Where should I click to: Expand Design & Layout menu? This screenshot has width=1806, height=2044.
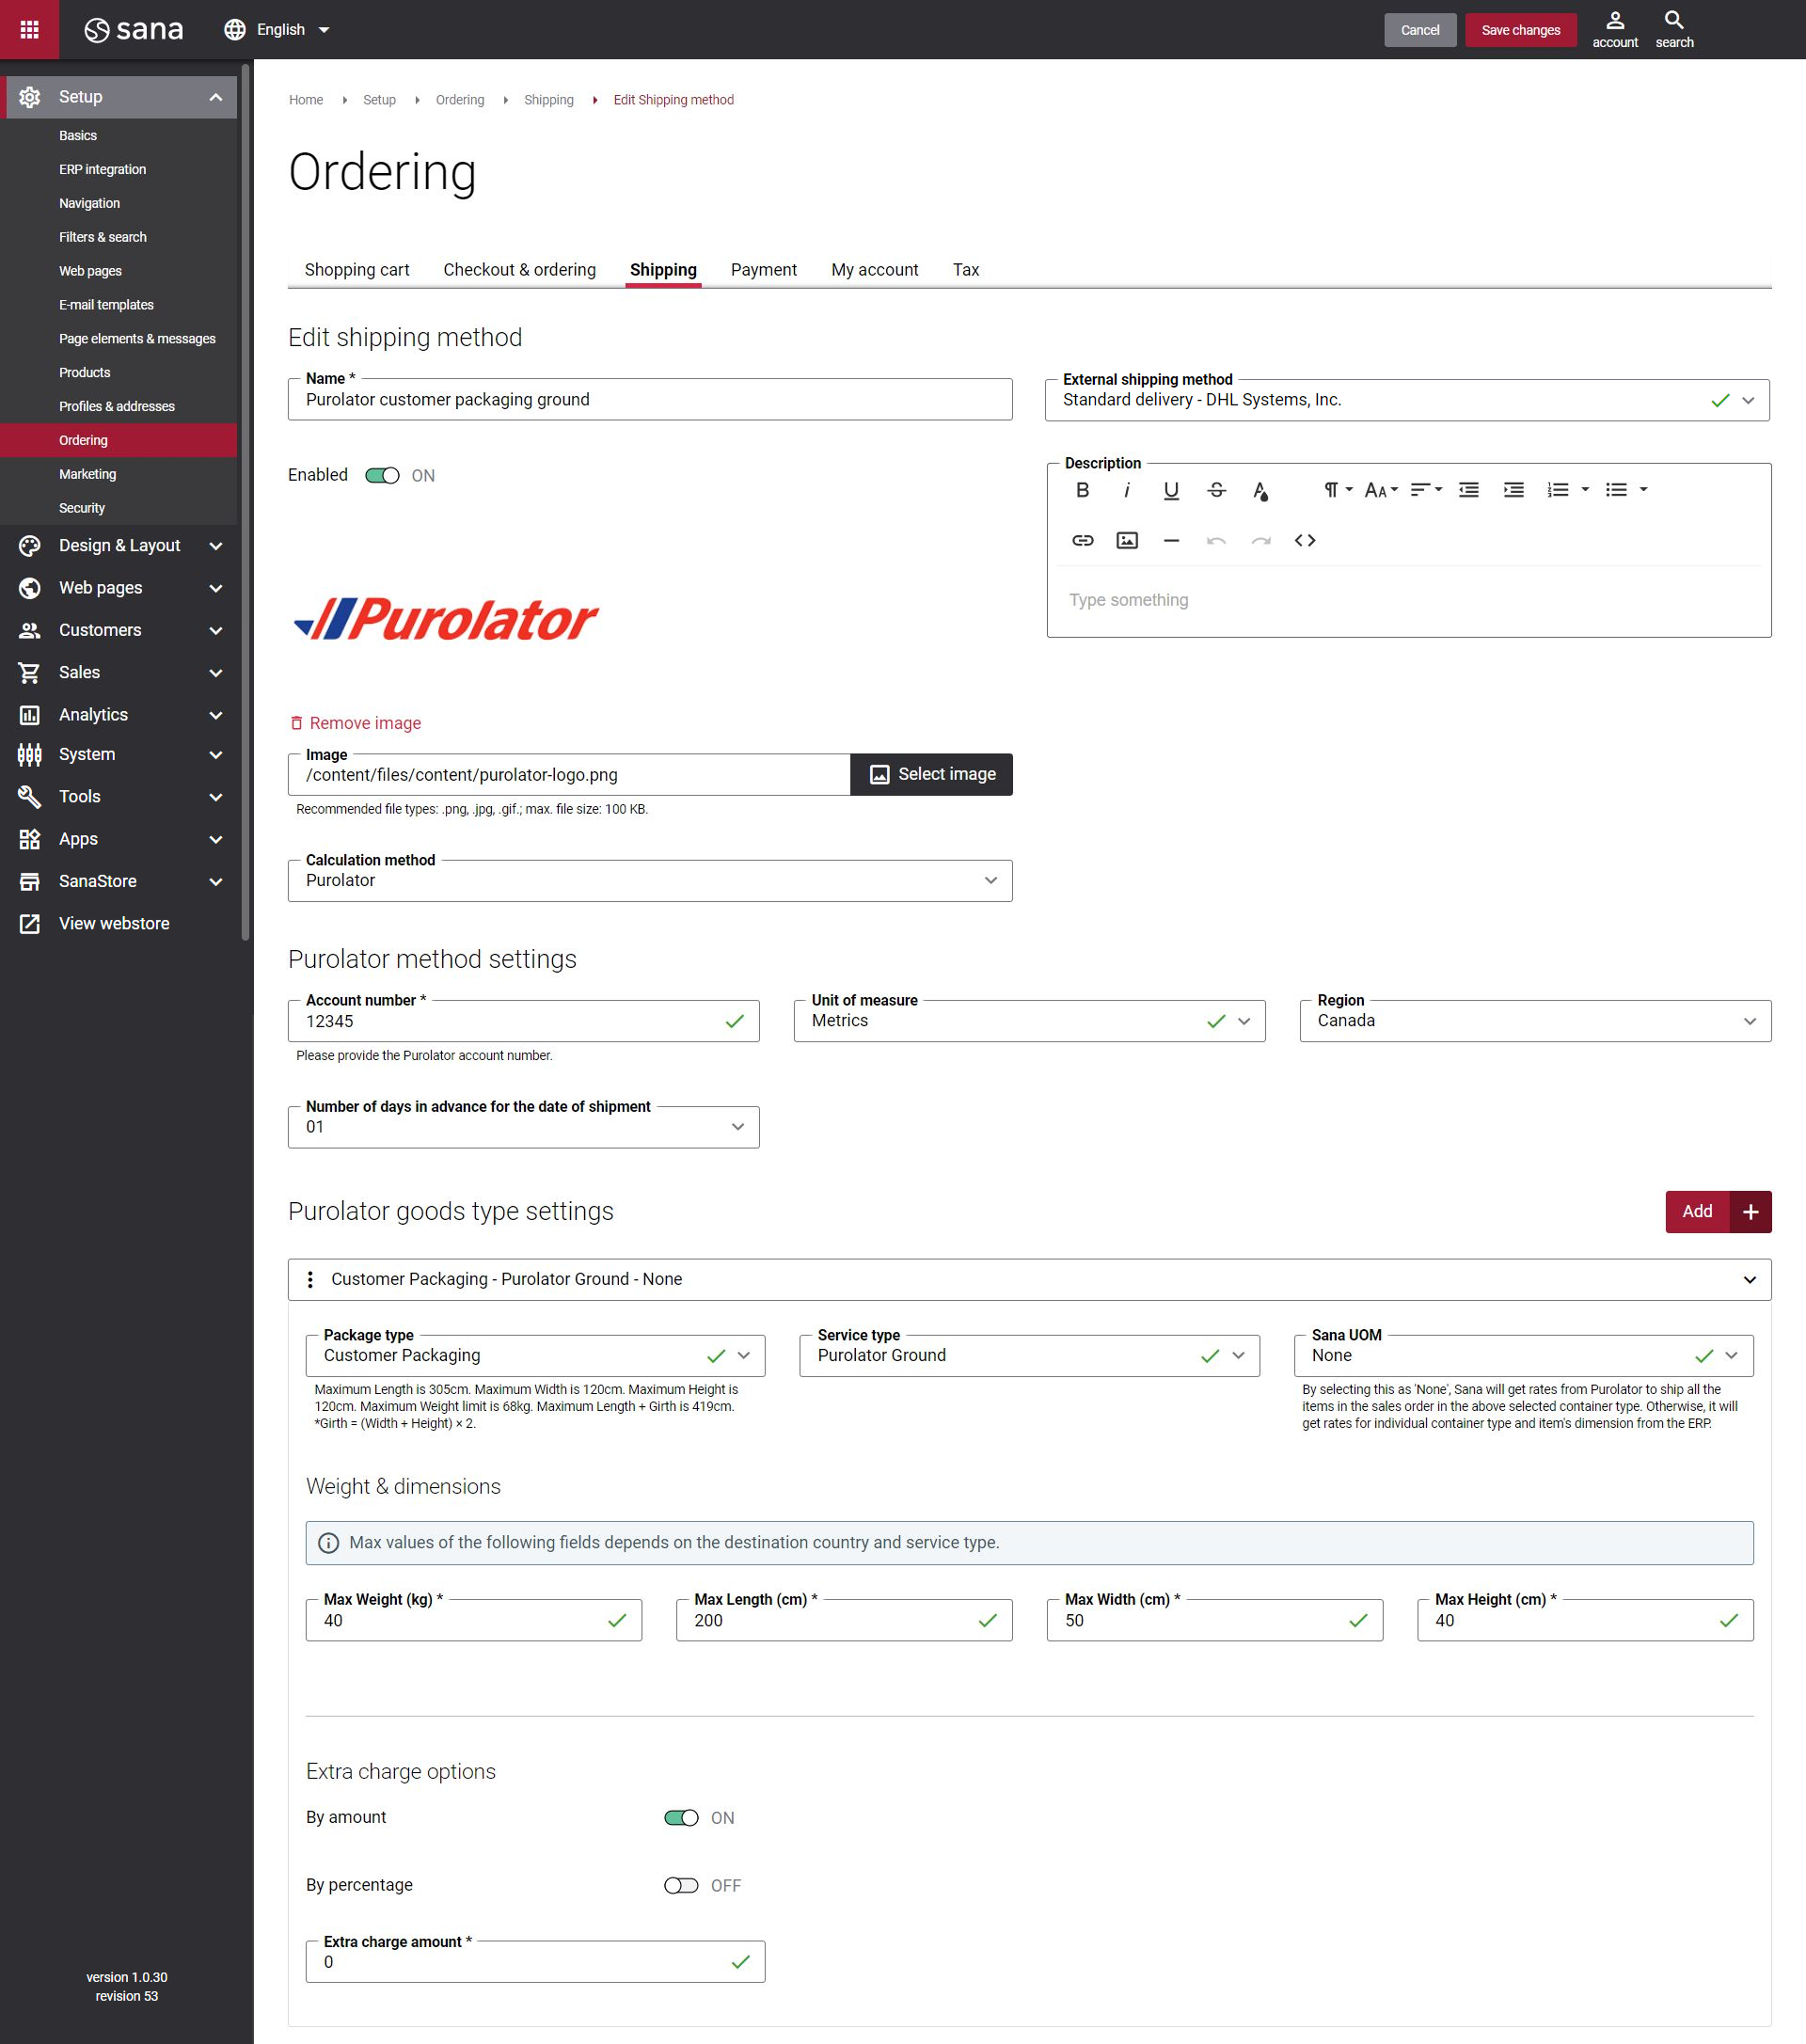[x=119, y=546]
